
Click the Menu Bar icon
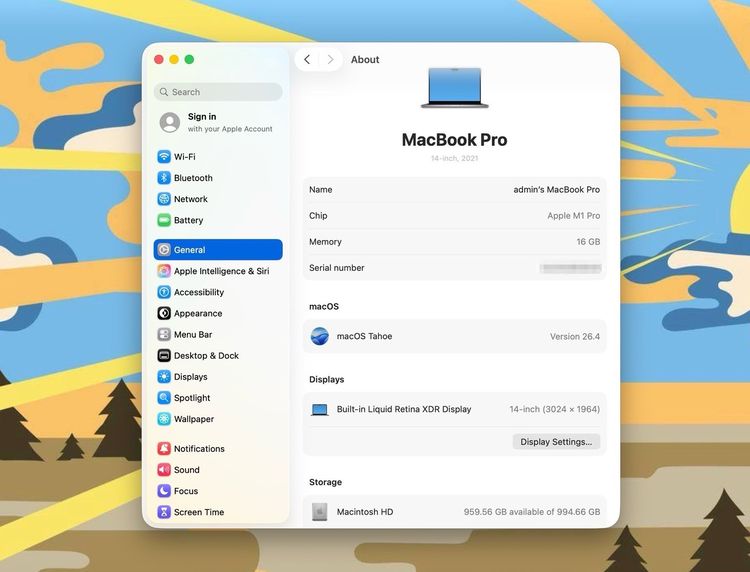click(164, 334)
